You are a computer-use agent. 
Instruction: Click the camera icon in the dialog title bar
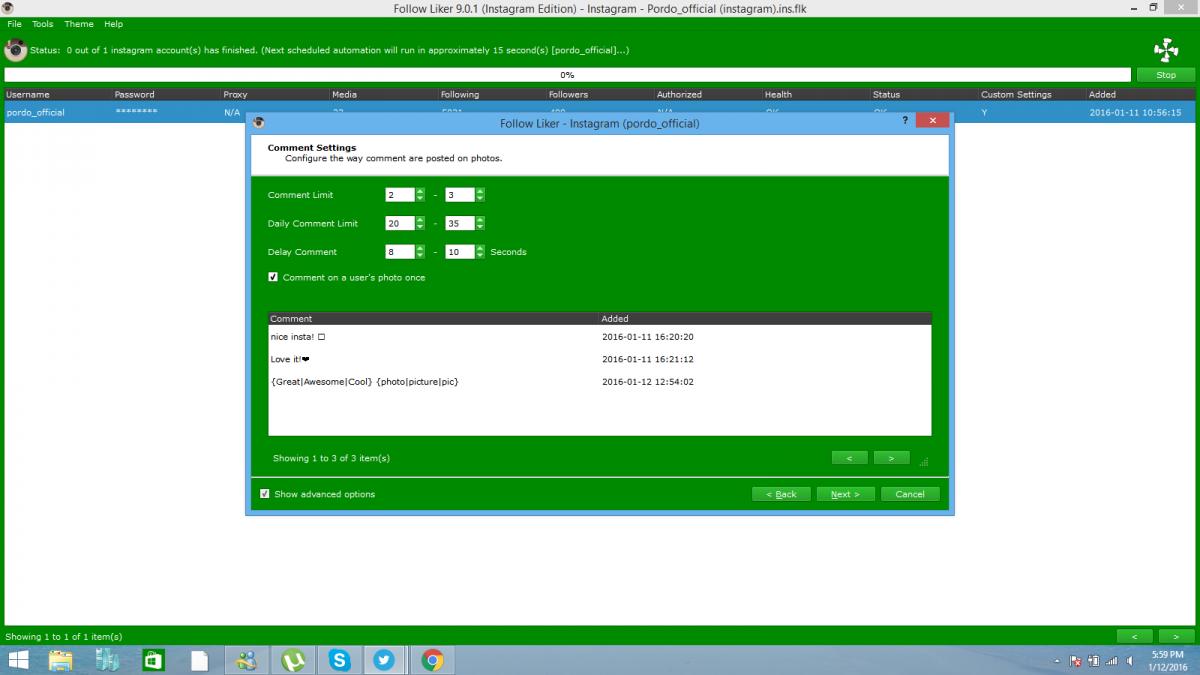(259, 123)
